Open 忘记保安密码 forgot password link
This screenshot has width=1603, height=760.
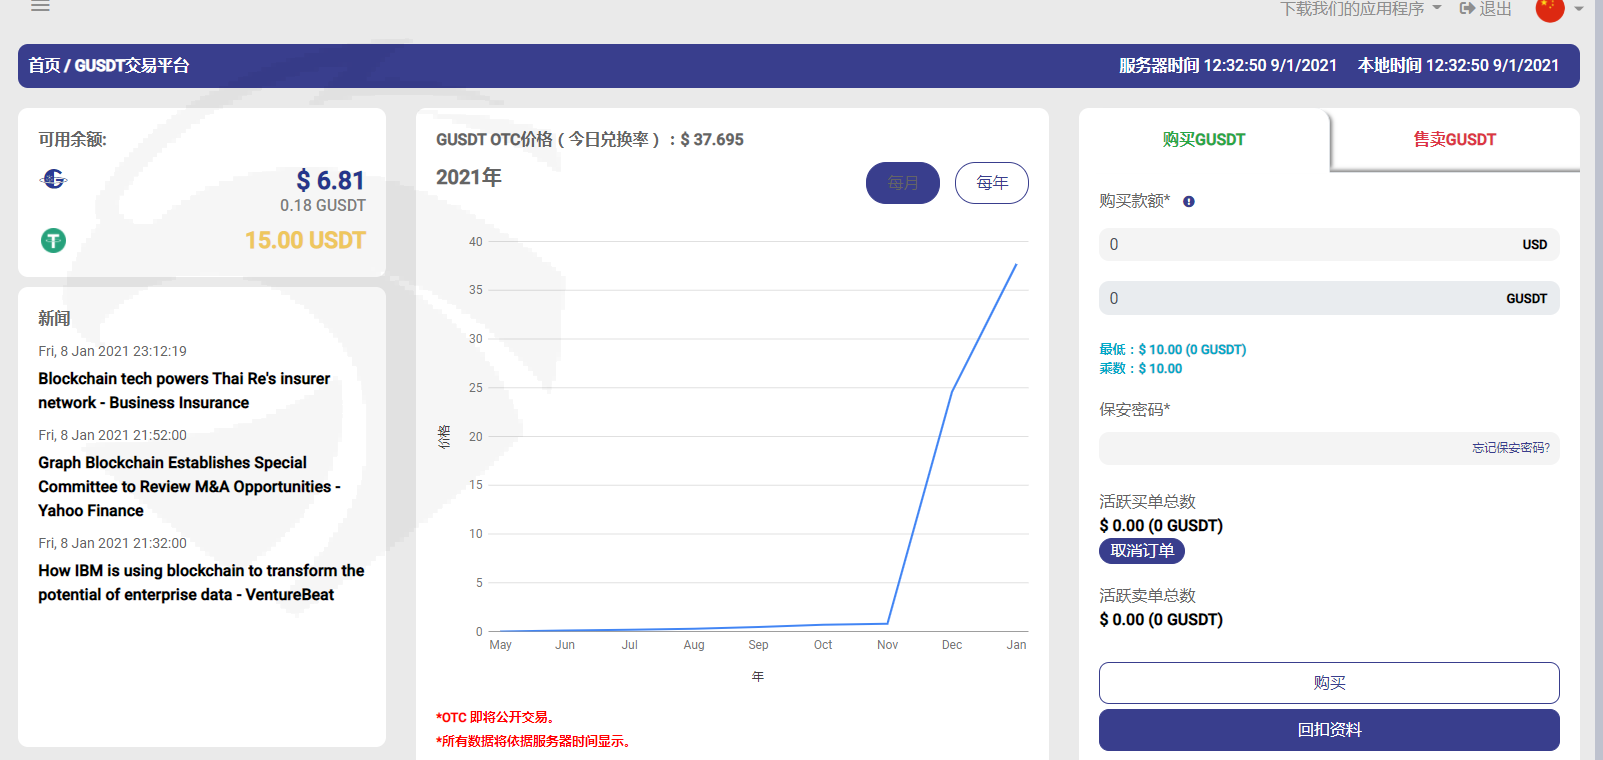click(1510, 448)
